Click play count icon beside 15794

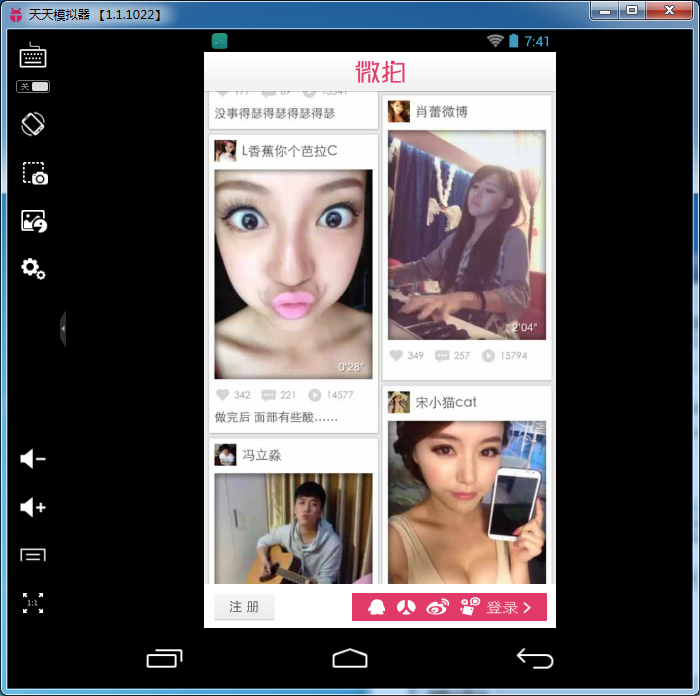(x=488, y=355)
